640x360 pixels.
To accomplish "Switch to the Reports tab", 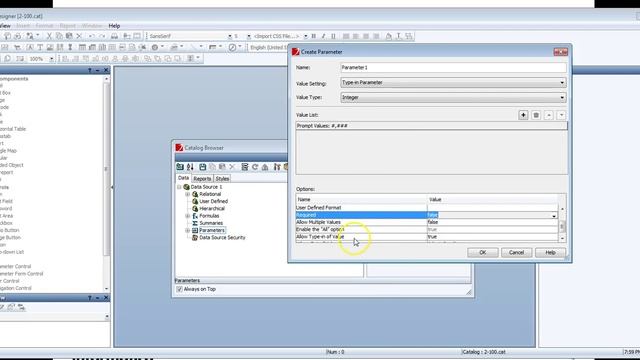I will point(202,179).
